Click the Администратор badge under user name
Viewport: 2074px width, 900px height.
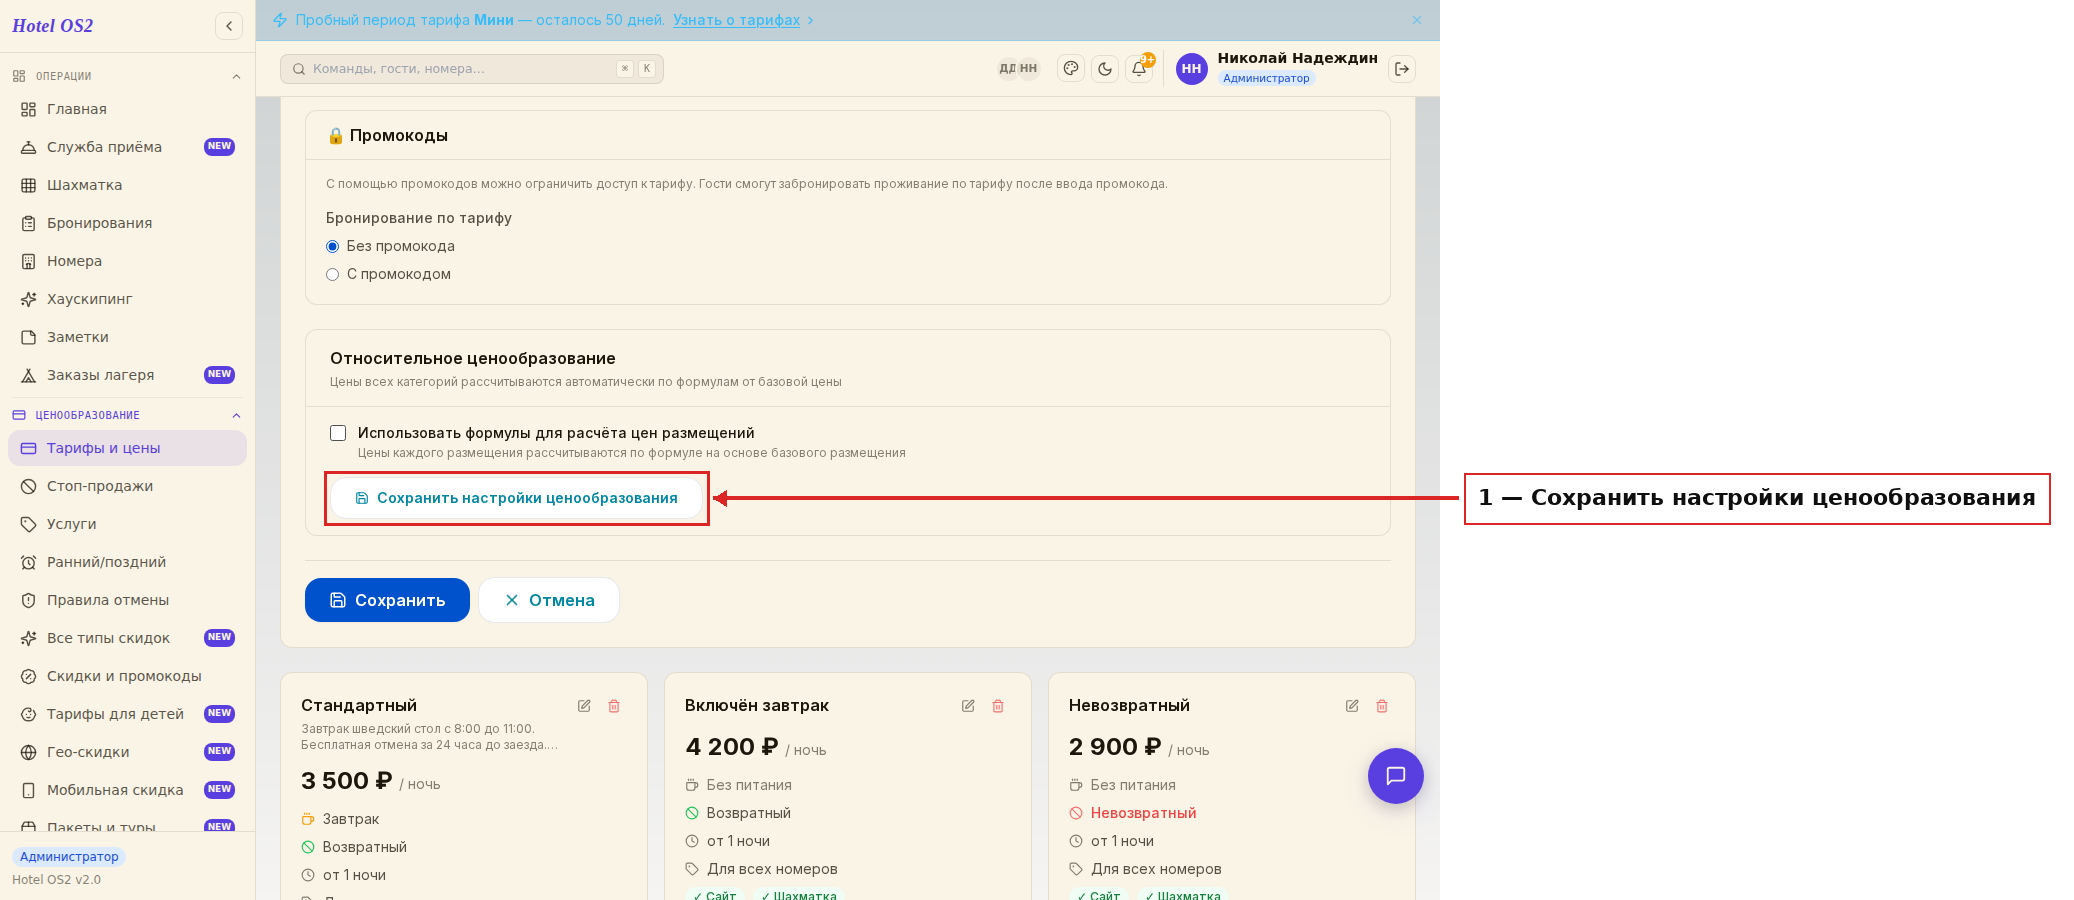[x=1266, y=78]
